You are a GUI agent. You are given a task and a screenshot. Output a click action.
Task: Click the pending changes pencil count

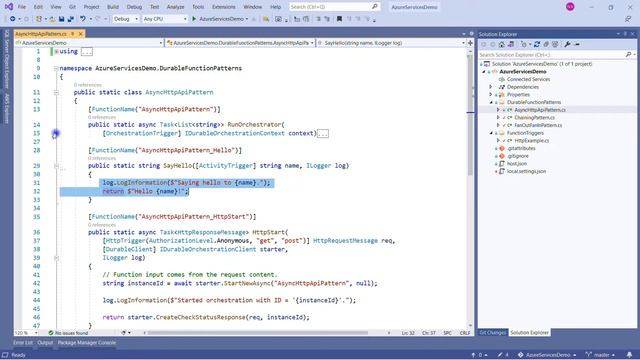[x=503, y=355]
